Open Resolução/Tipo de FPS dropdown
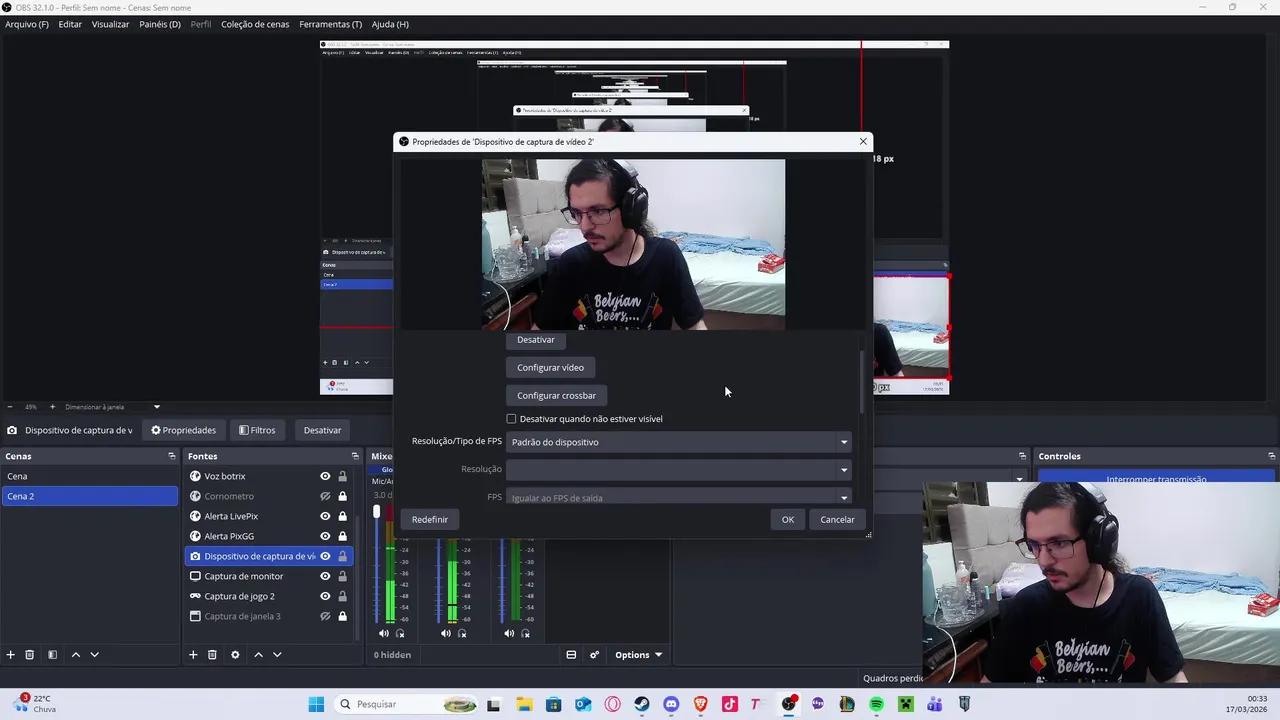Image resolution: width=1280 pixels, height=720 pixels. [x=679, y=442]
